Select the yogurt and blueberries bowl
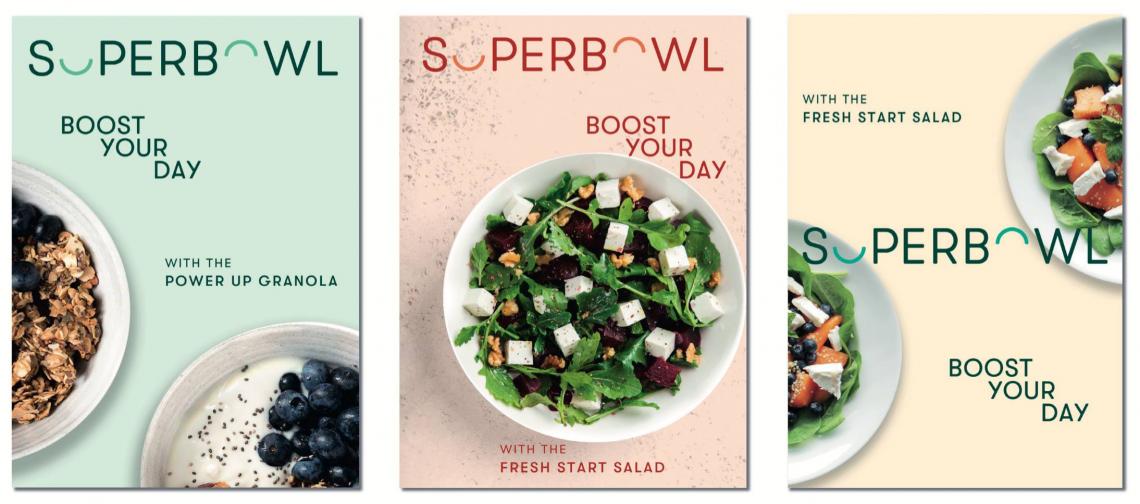The width and height of the screenshot is (1140, 504). pos(250,406)
